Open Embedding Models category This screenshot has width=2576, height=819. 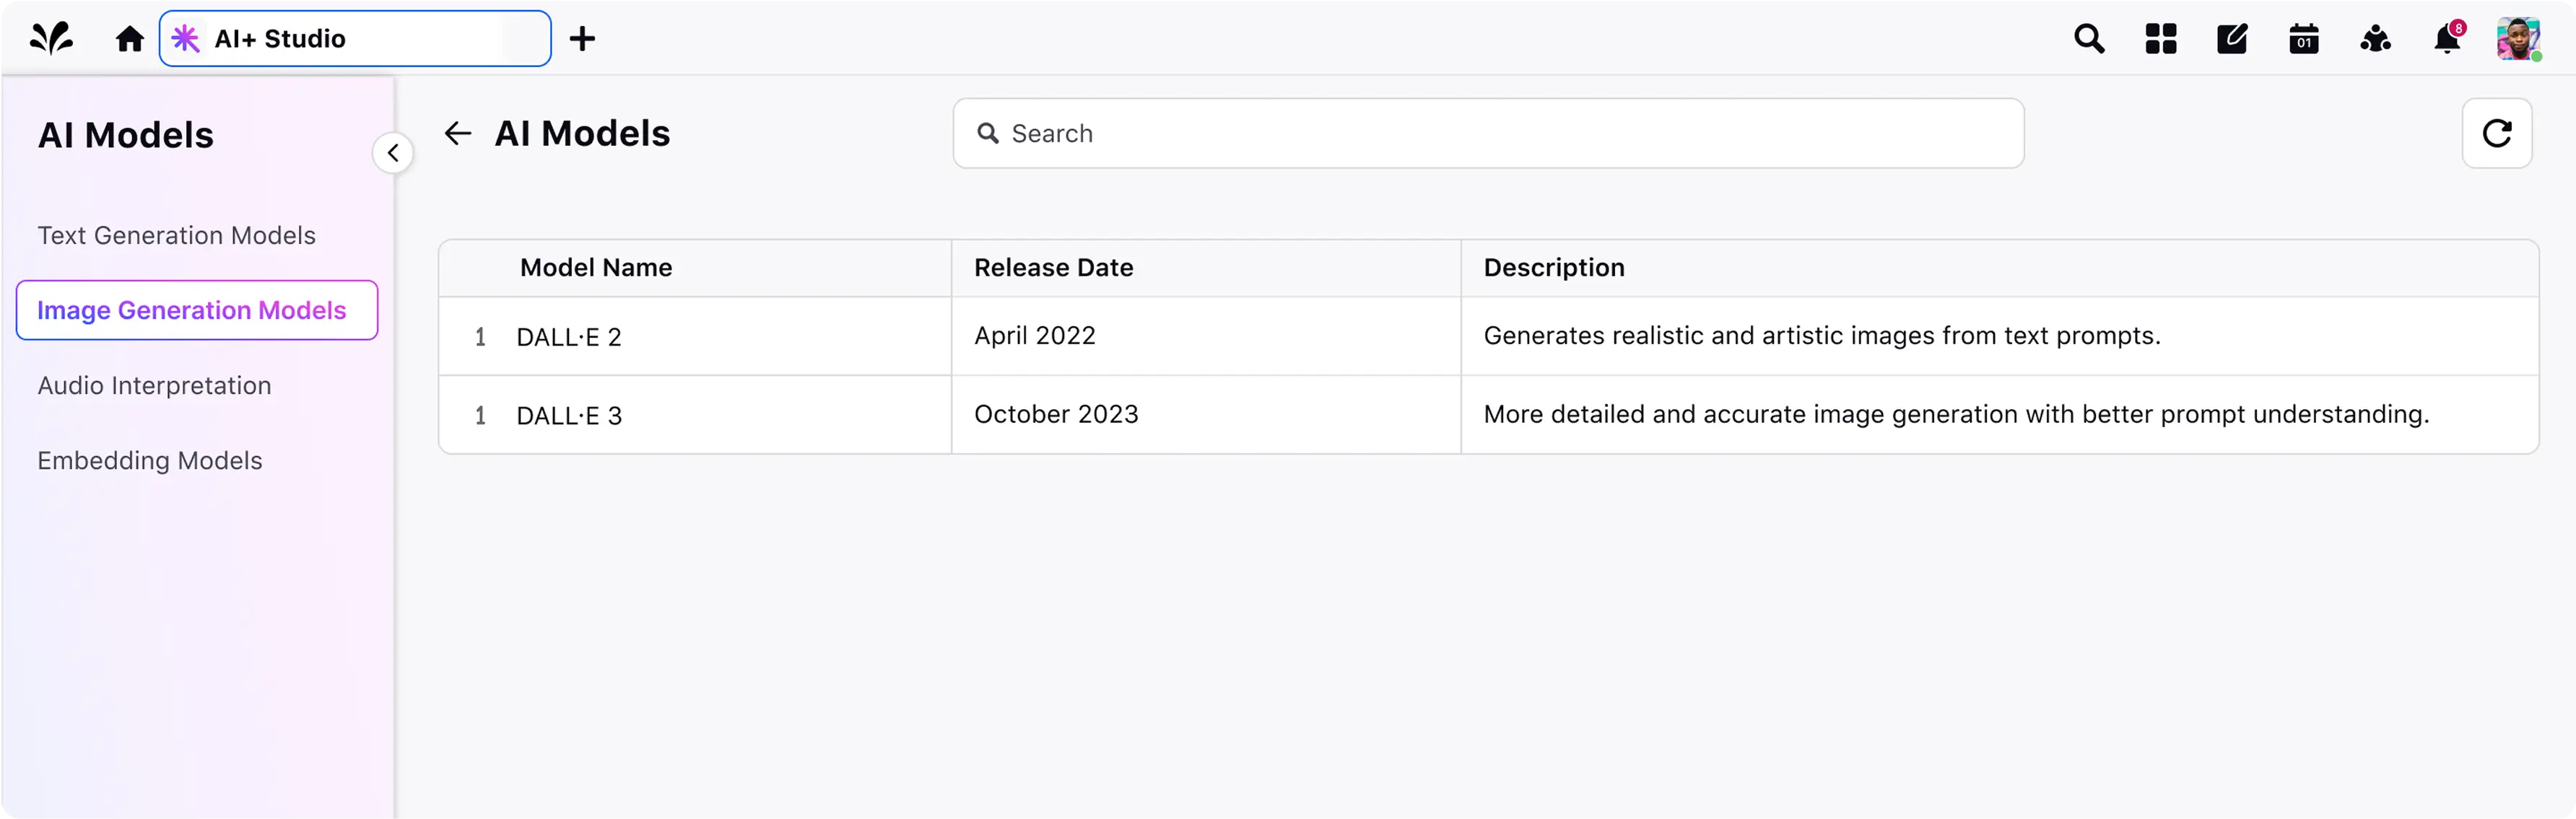(150, 460)
